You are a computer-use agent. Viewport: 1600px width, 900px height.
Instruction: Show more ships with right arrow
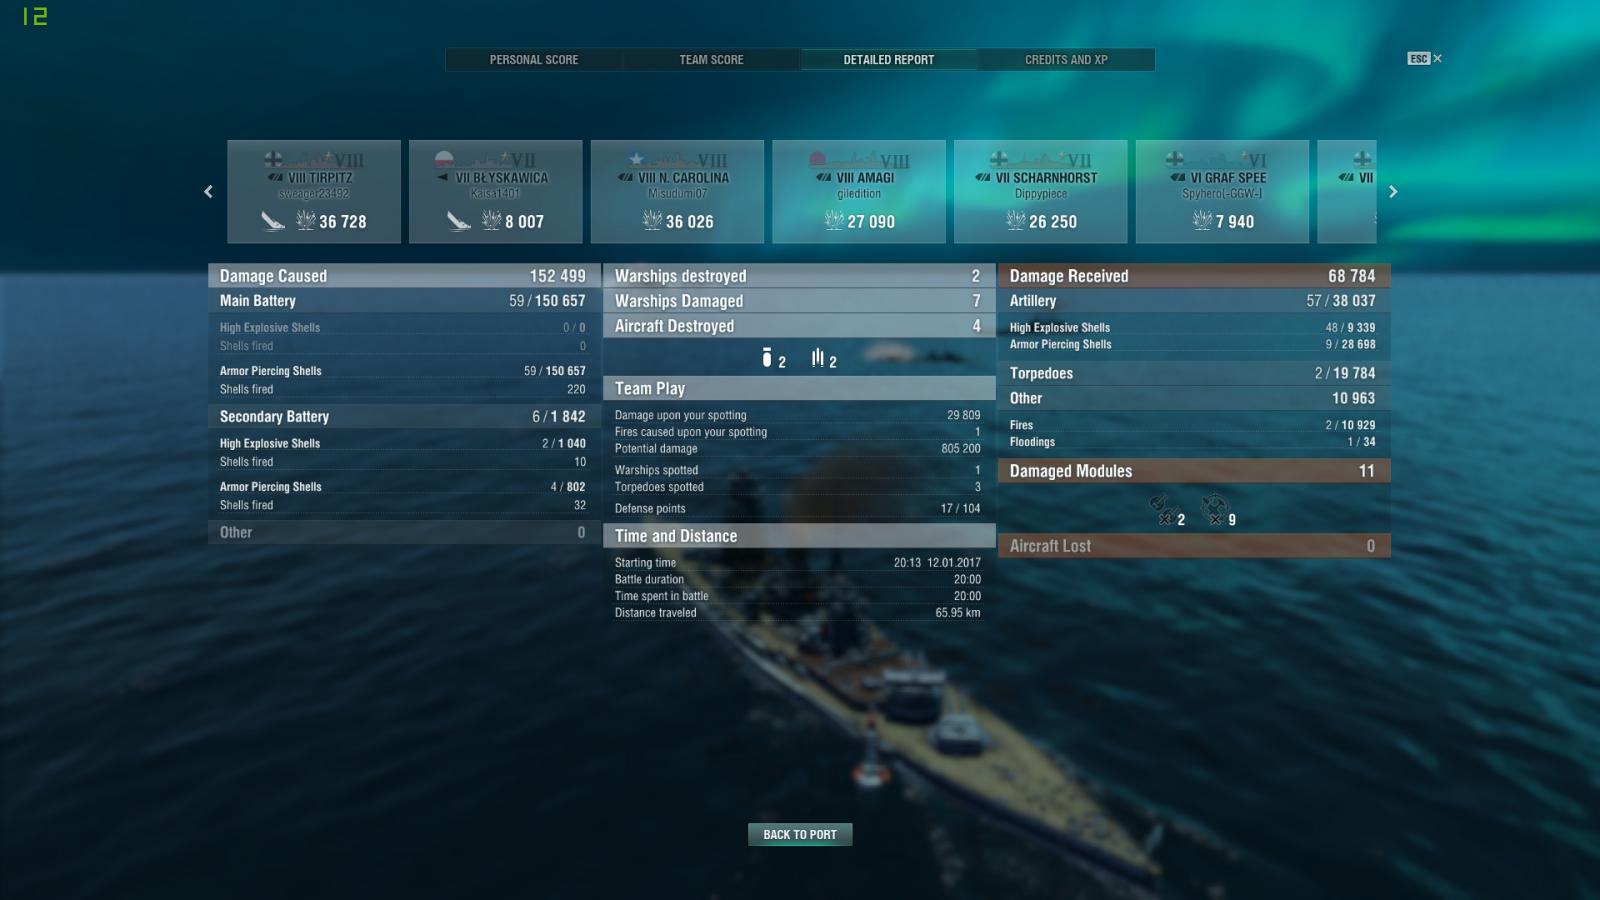[1393, 192]
